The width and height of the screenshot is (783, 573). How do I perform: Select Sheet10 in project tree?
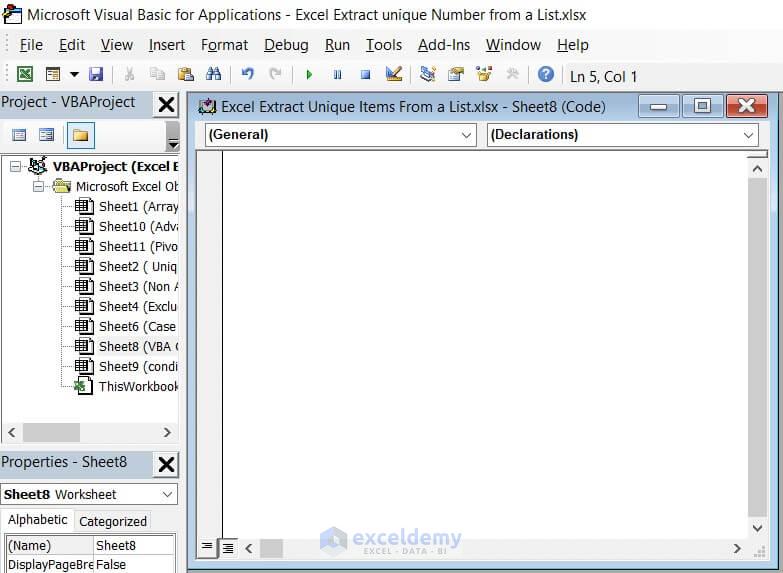click(126, 226)
